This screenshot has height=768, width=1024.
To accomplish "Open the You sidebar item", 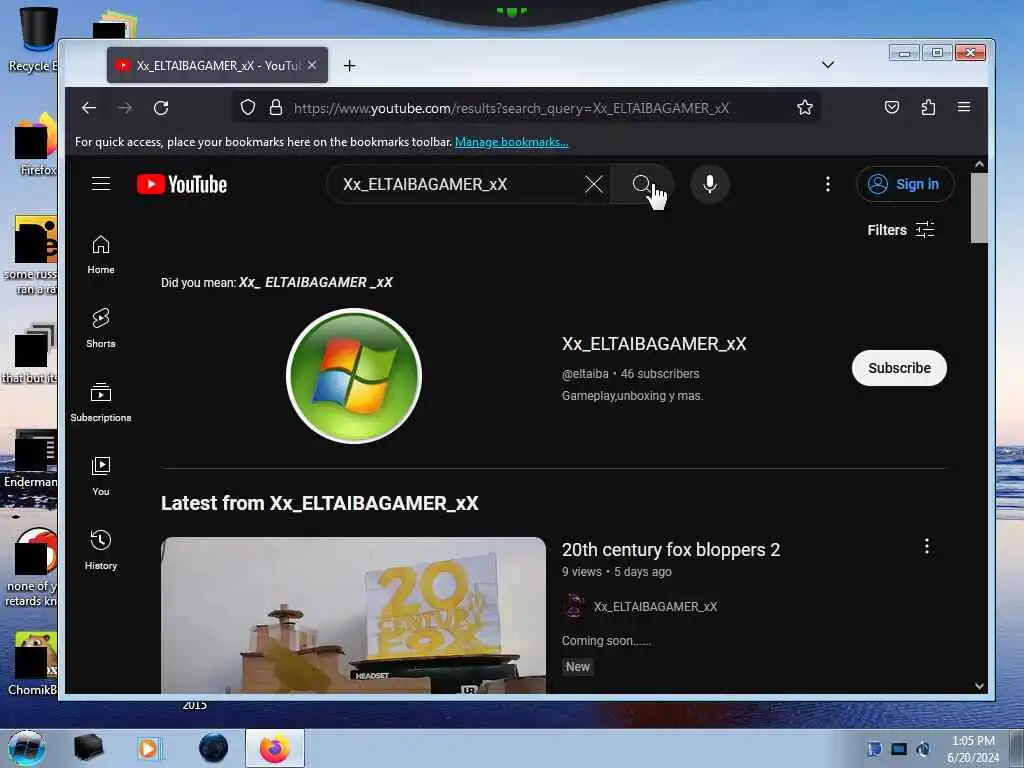I will 101,476.
